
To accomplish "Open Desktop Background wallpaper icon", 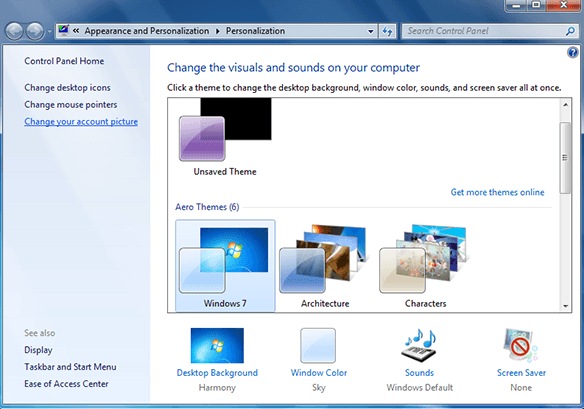I will 217,345.
